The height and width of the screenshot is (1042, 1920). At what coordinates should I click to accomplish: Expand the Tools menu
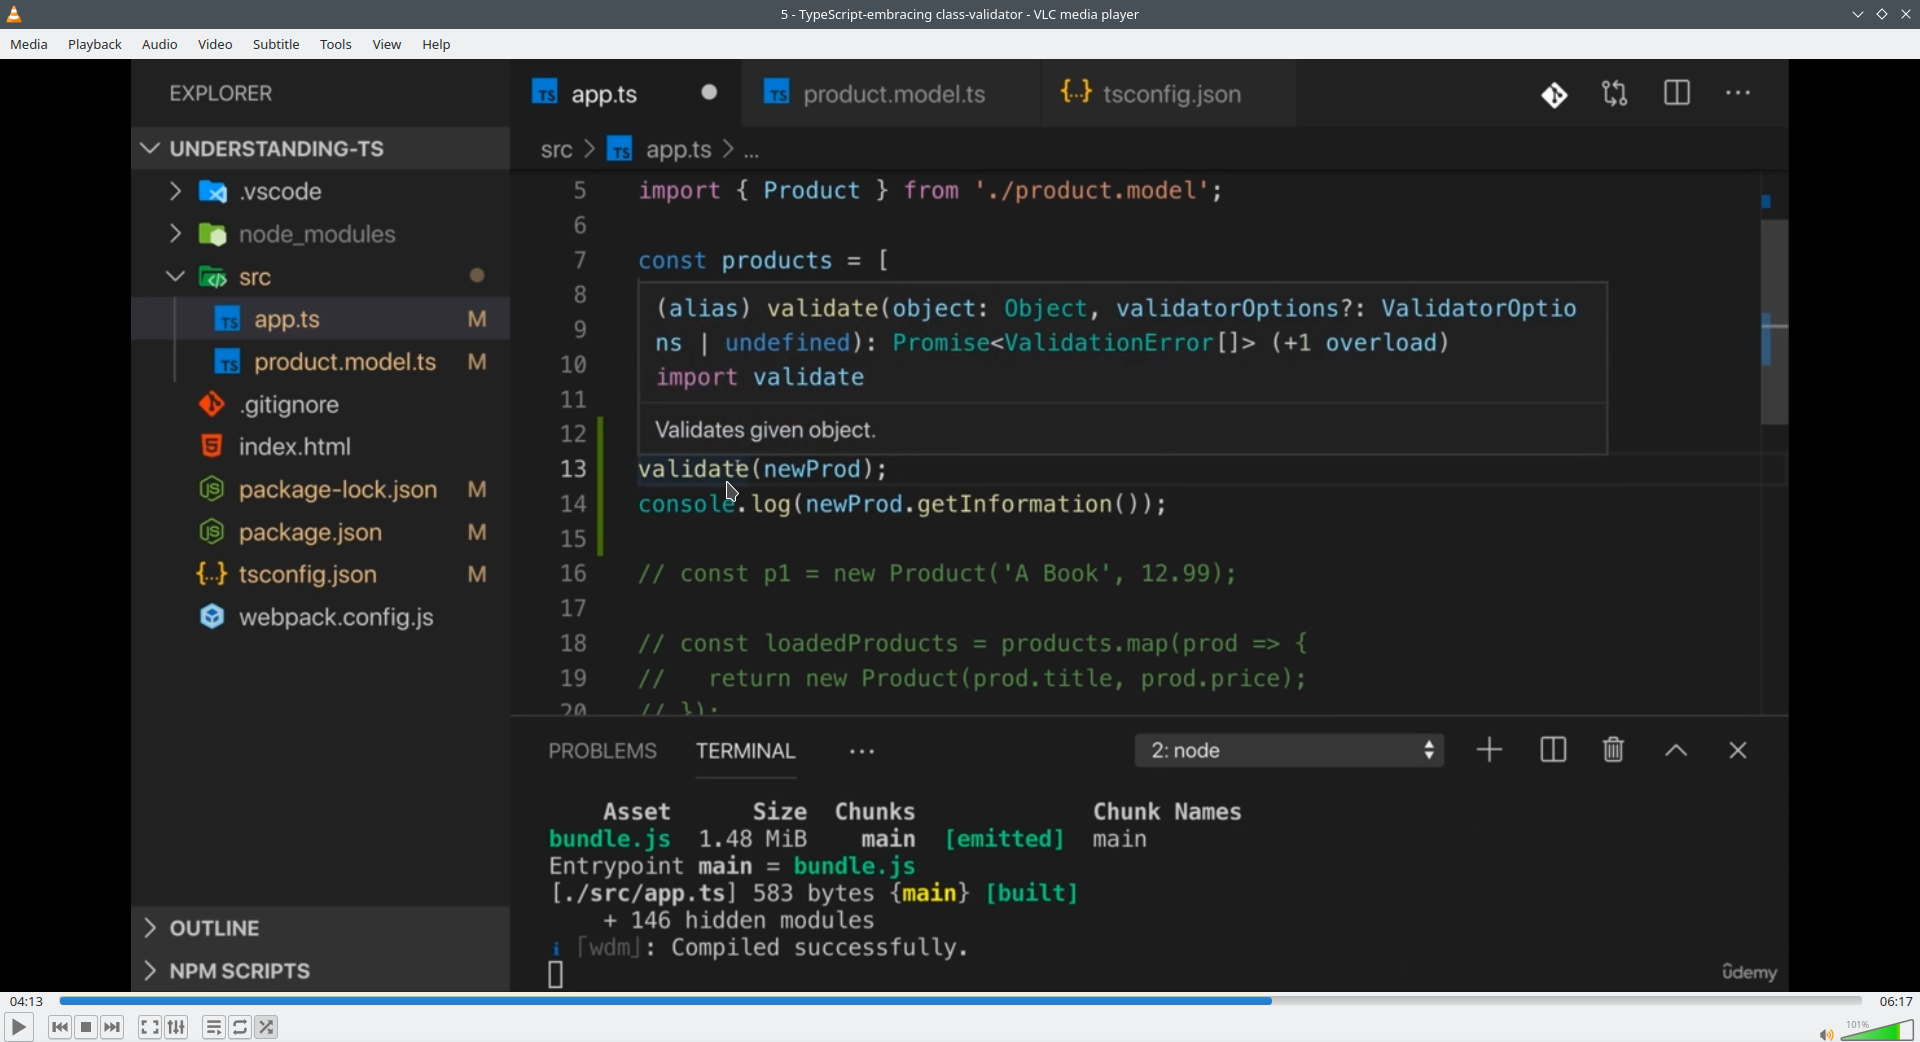336,45
